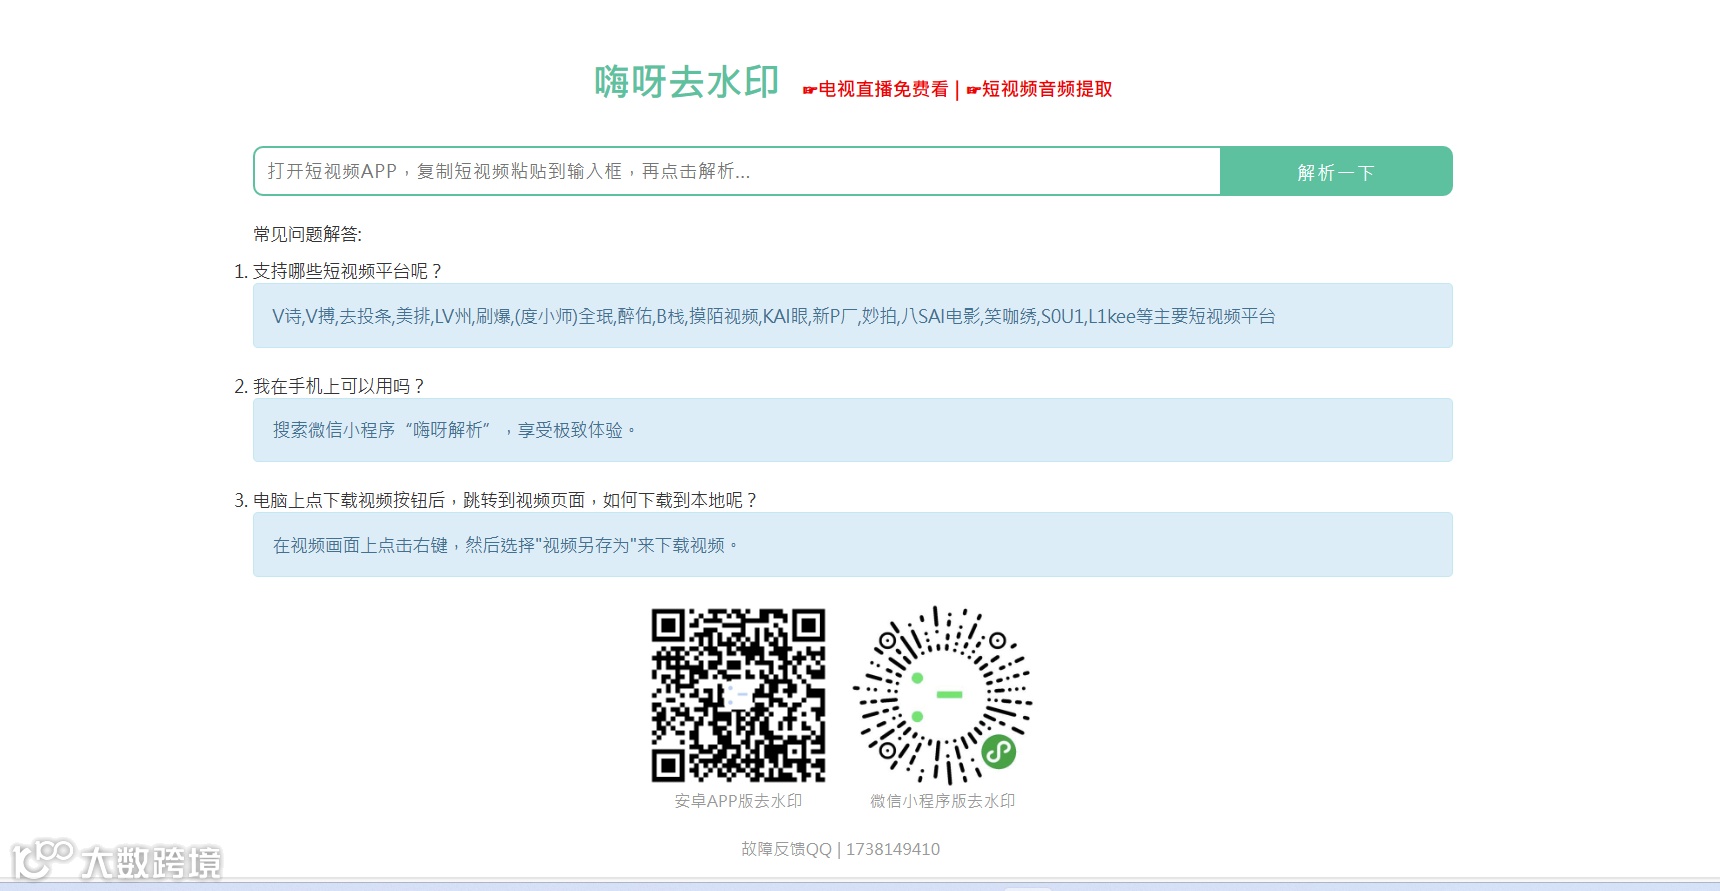Focus the short video link input field
This screenshot has width=1720, height=891.
pos(737,171)
